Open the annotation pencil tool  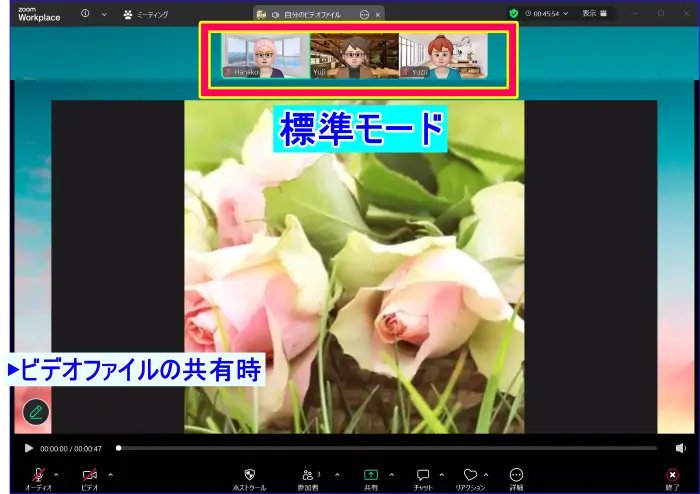(36, 411)
